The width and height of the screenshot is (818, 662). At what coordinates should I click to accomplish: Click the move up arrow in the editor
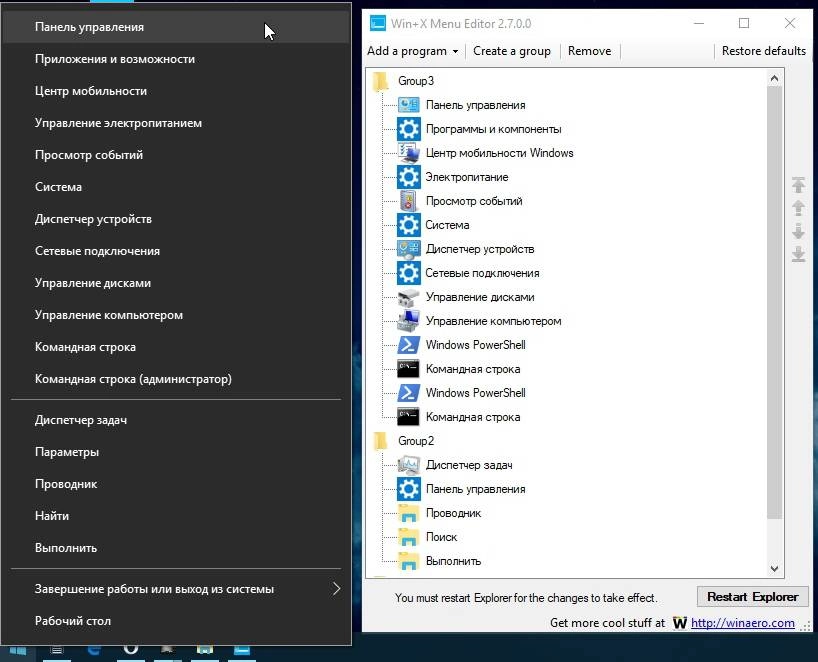pyautogui.click(x=798, y=208)
